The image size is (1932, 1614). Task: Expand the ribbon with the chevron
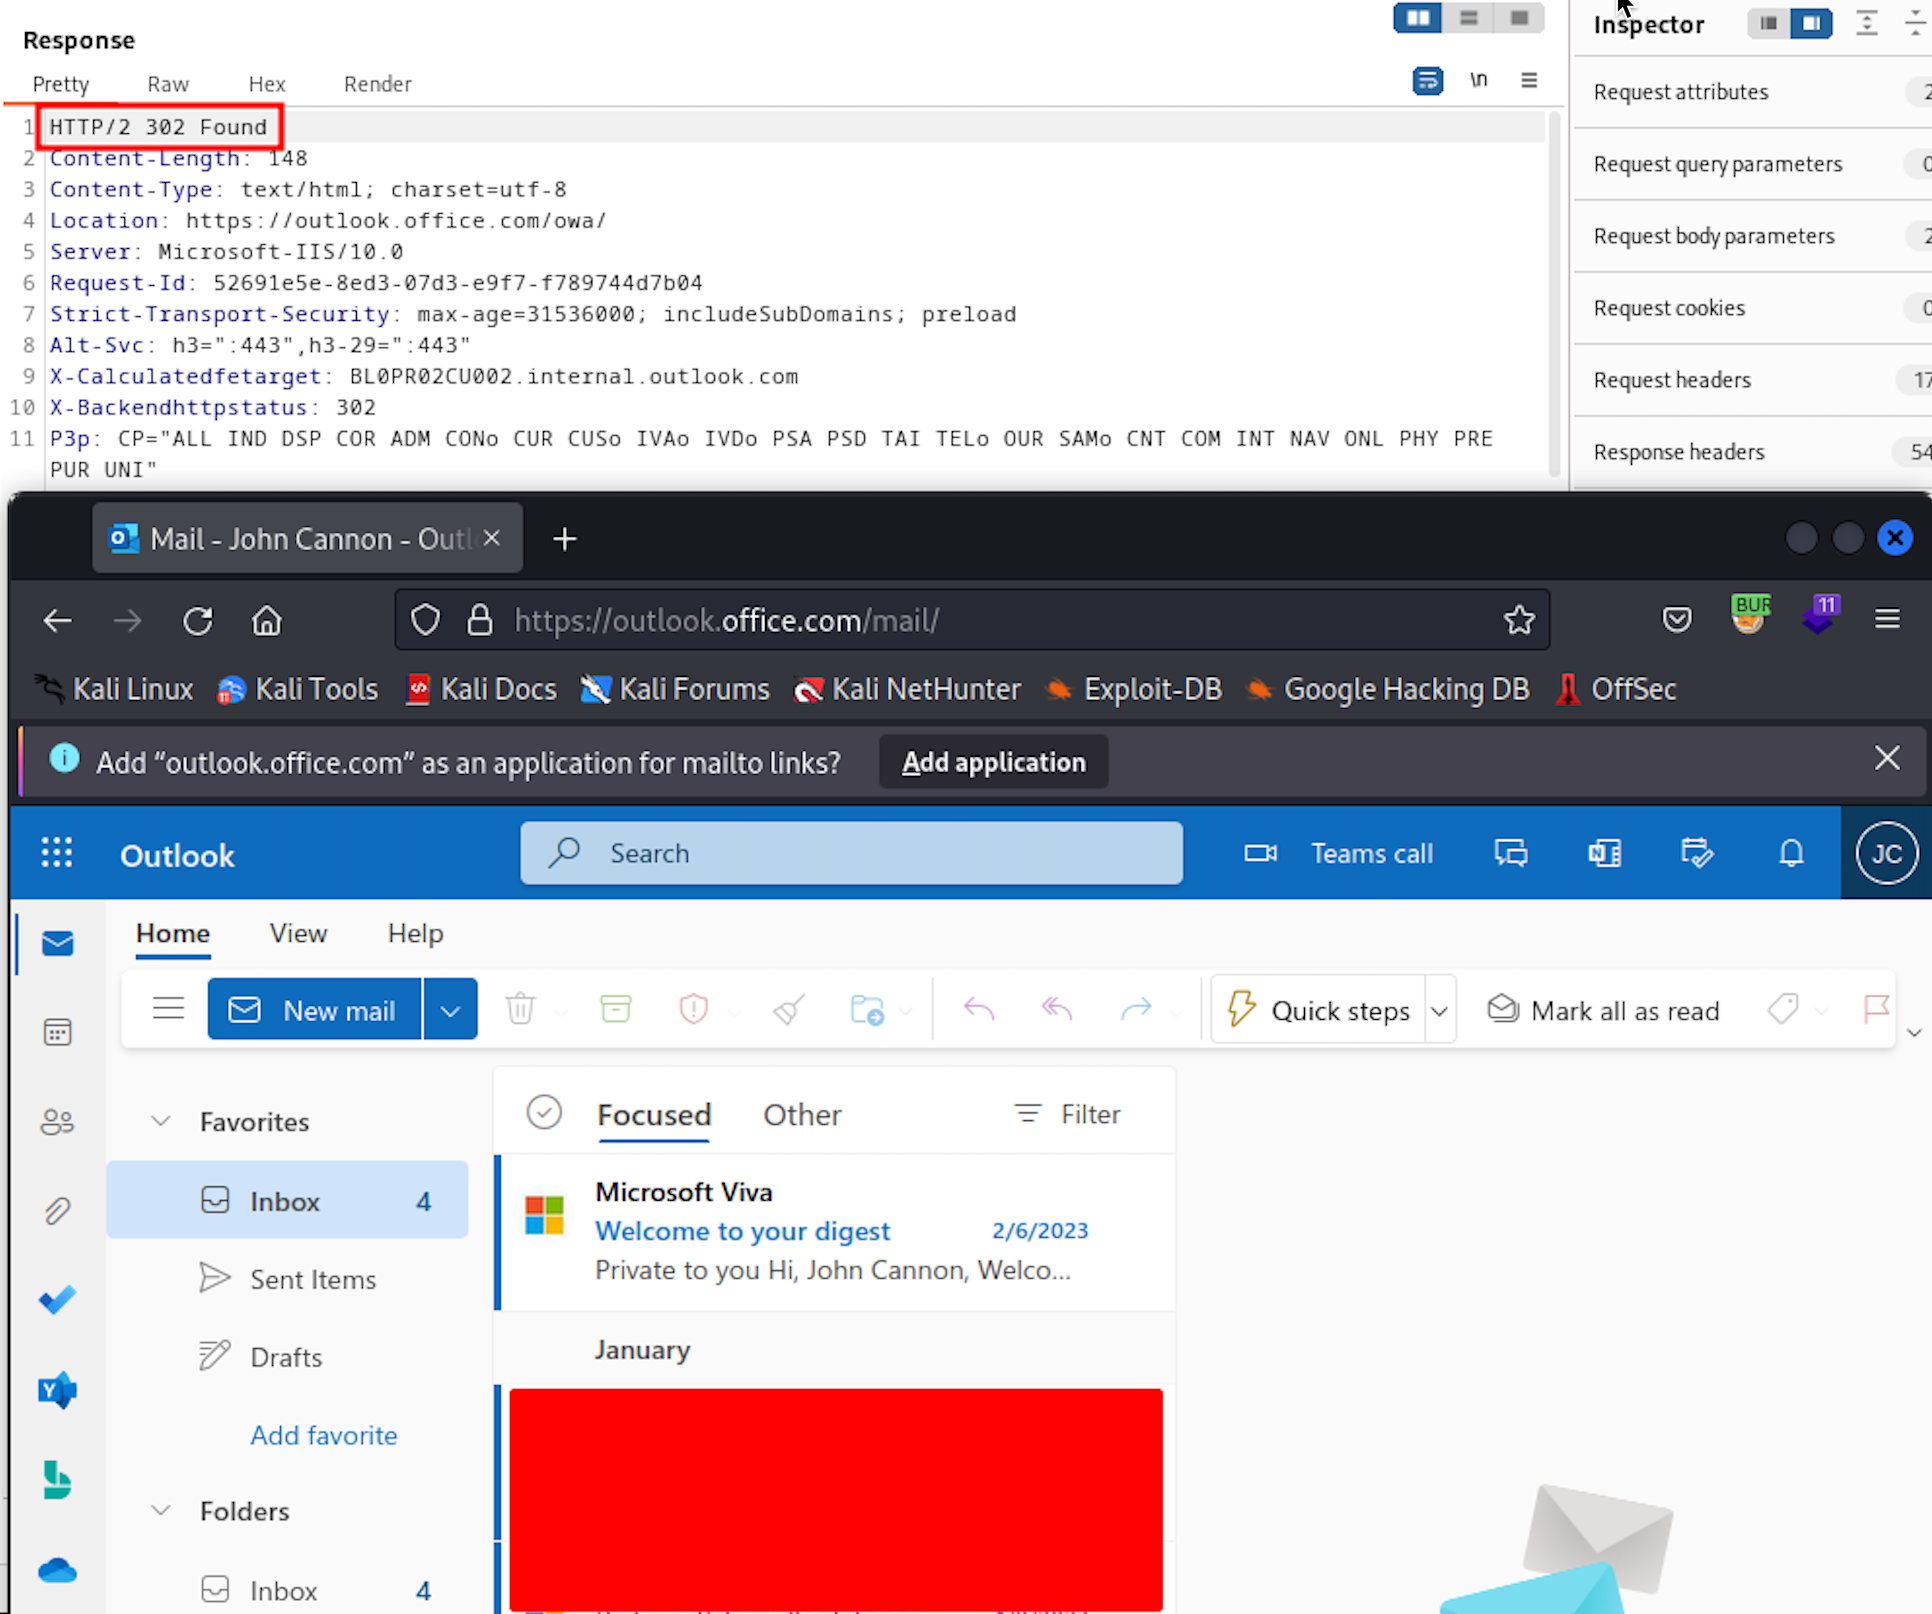(x=1913, y=1033)
